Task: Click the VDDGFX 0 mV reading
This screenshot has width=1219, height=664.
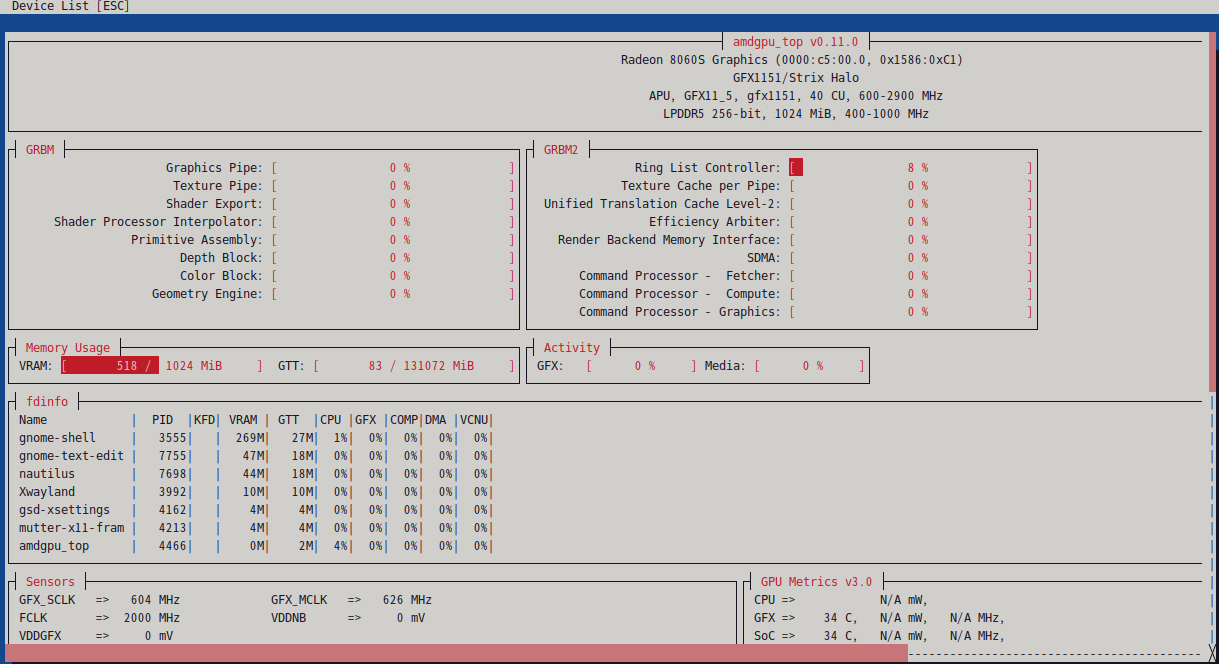Action: (x=96, y=636)
